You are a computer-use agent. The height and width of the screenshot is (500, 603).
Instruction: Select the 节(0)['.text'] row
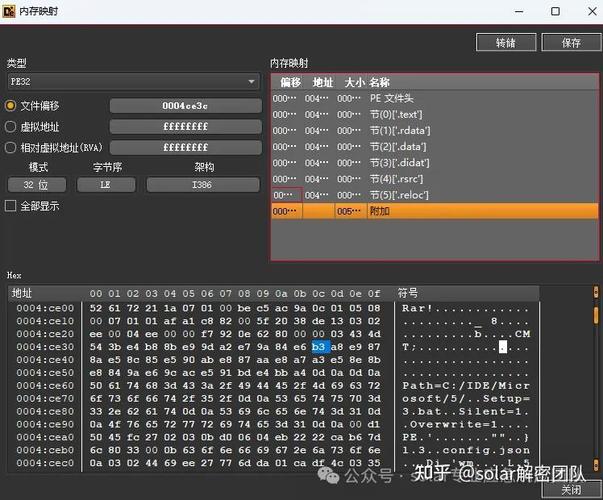coord(435,115)
